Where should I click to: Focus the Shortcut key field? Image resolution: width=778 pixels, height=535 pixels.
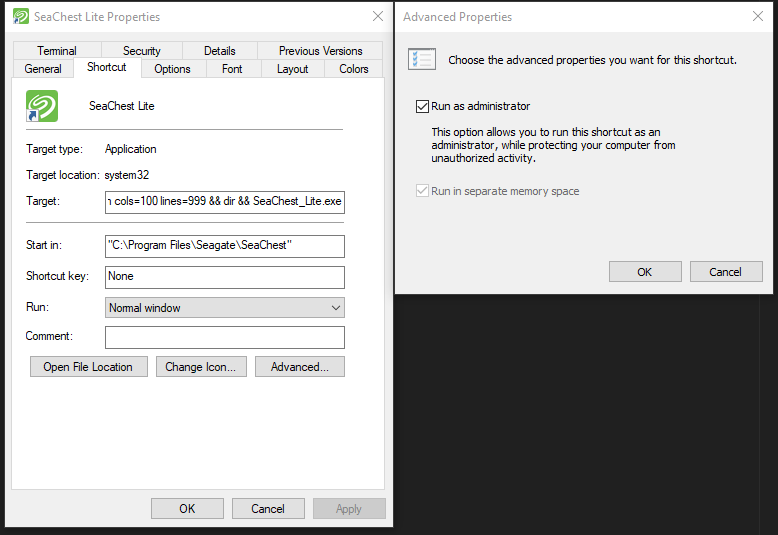point(225,277)
